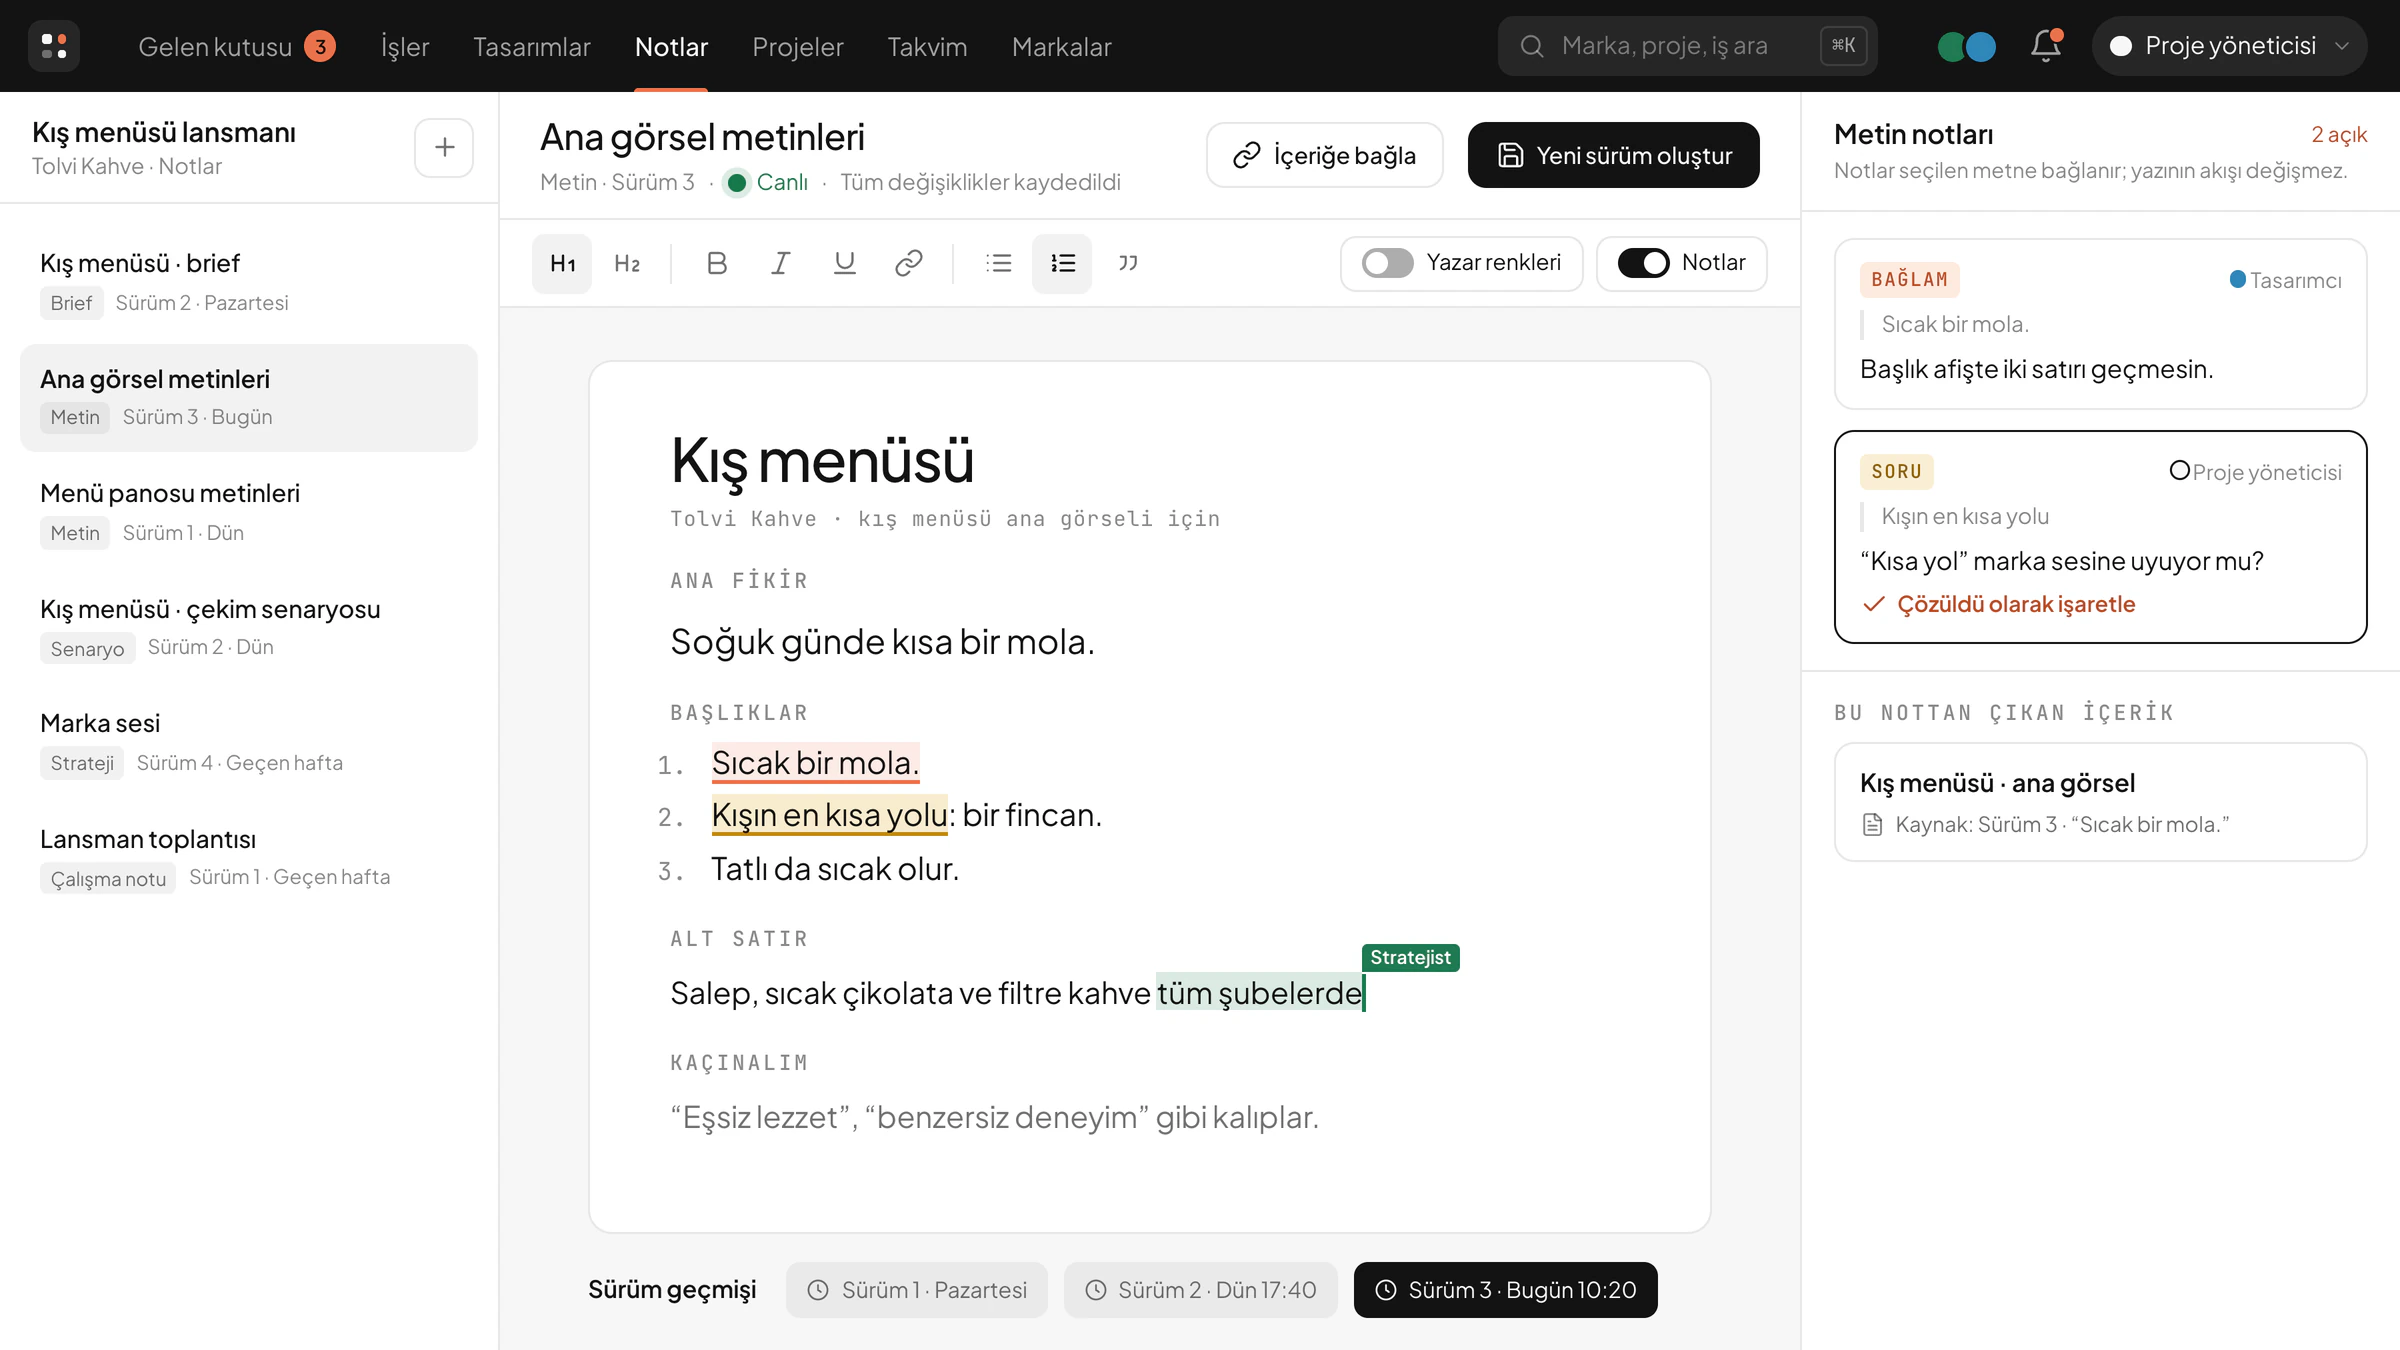Open Sürüm 2 · Dün 17:40 version

pos(1200,1290)
